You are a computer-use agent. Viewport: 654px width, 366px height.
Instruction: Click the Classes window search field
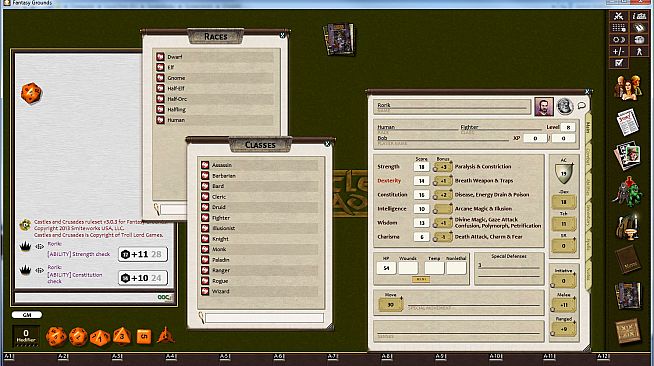(x=264, y=318)
